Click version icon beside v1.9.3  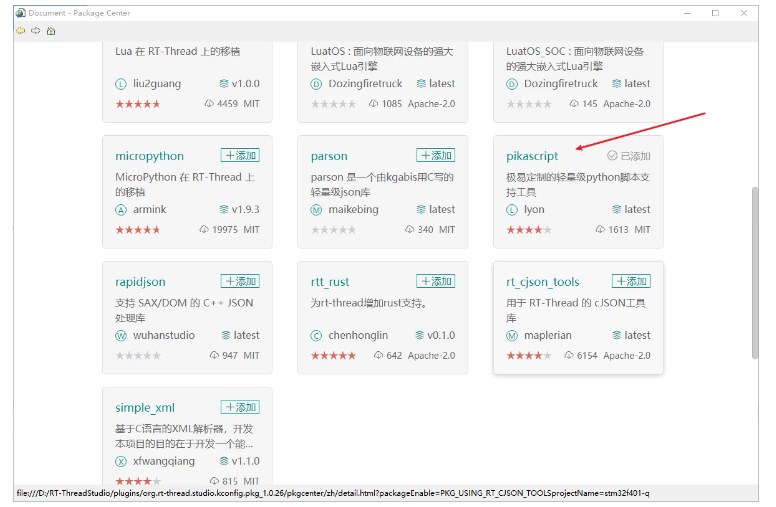tap(224, 209)
